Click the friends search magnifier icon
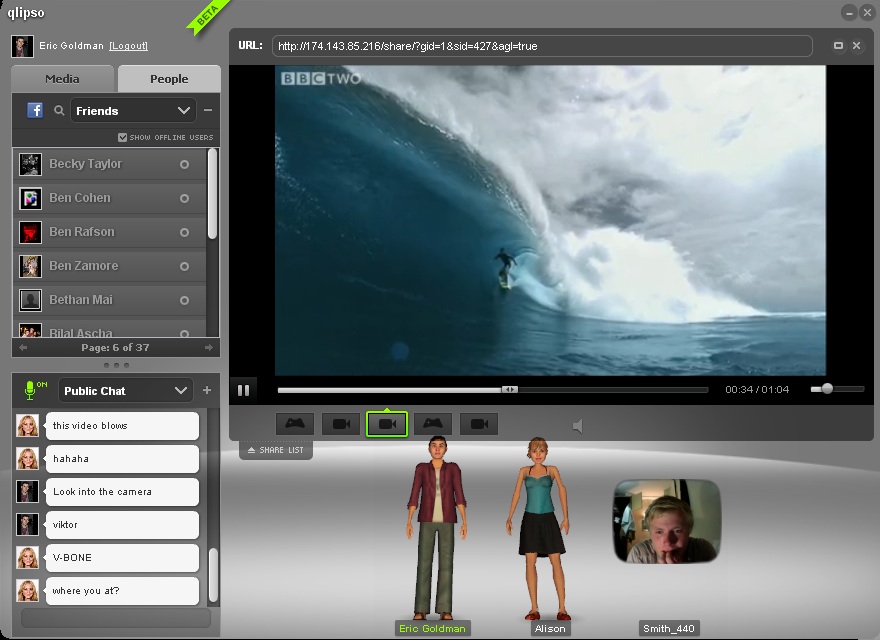Viewport: 880px width, 640px height. pos(59,111)
